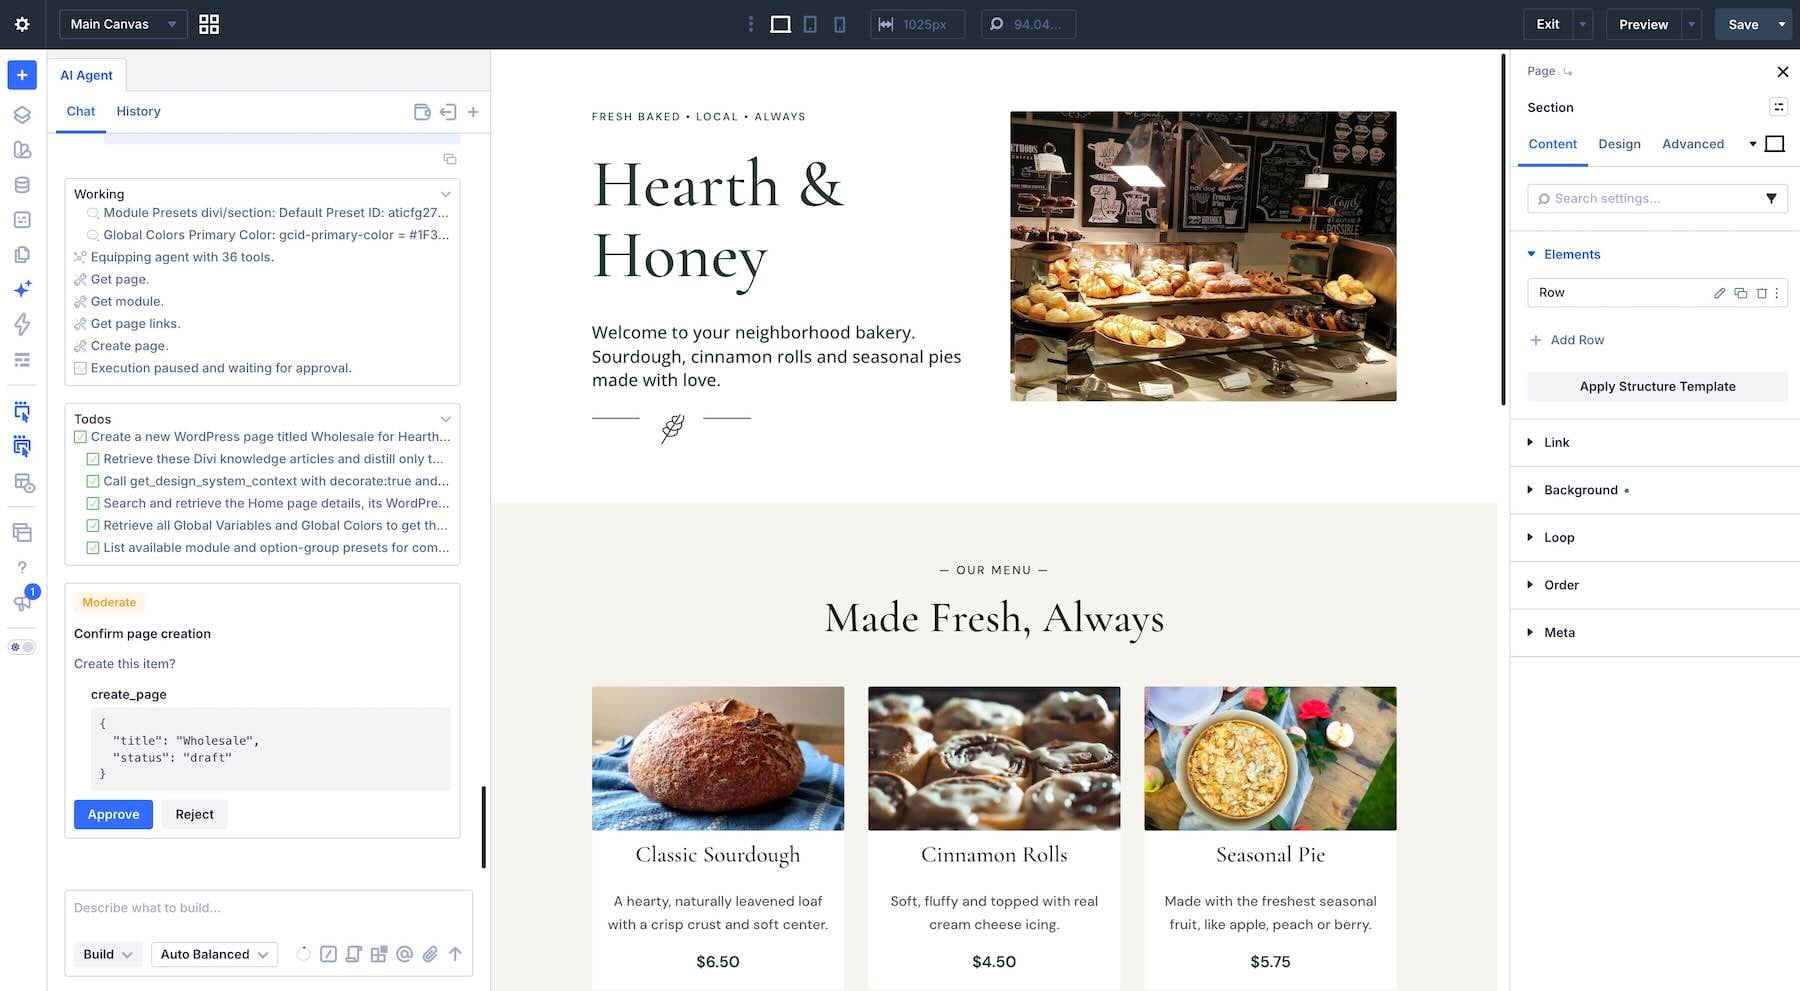
Task: Click the blue add module plus button
Action: click(x=22, y=75)
